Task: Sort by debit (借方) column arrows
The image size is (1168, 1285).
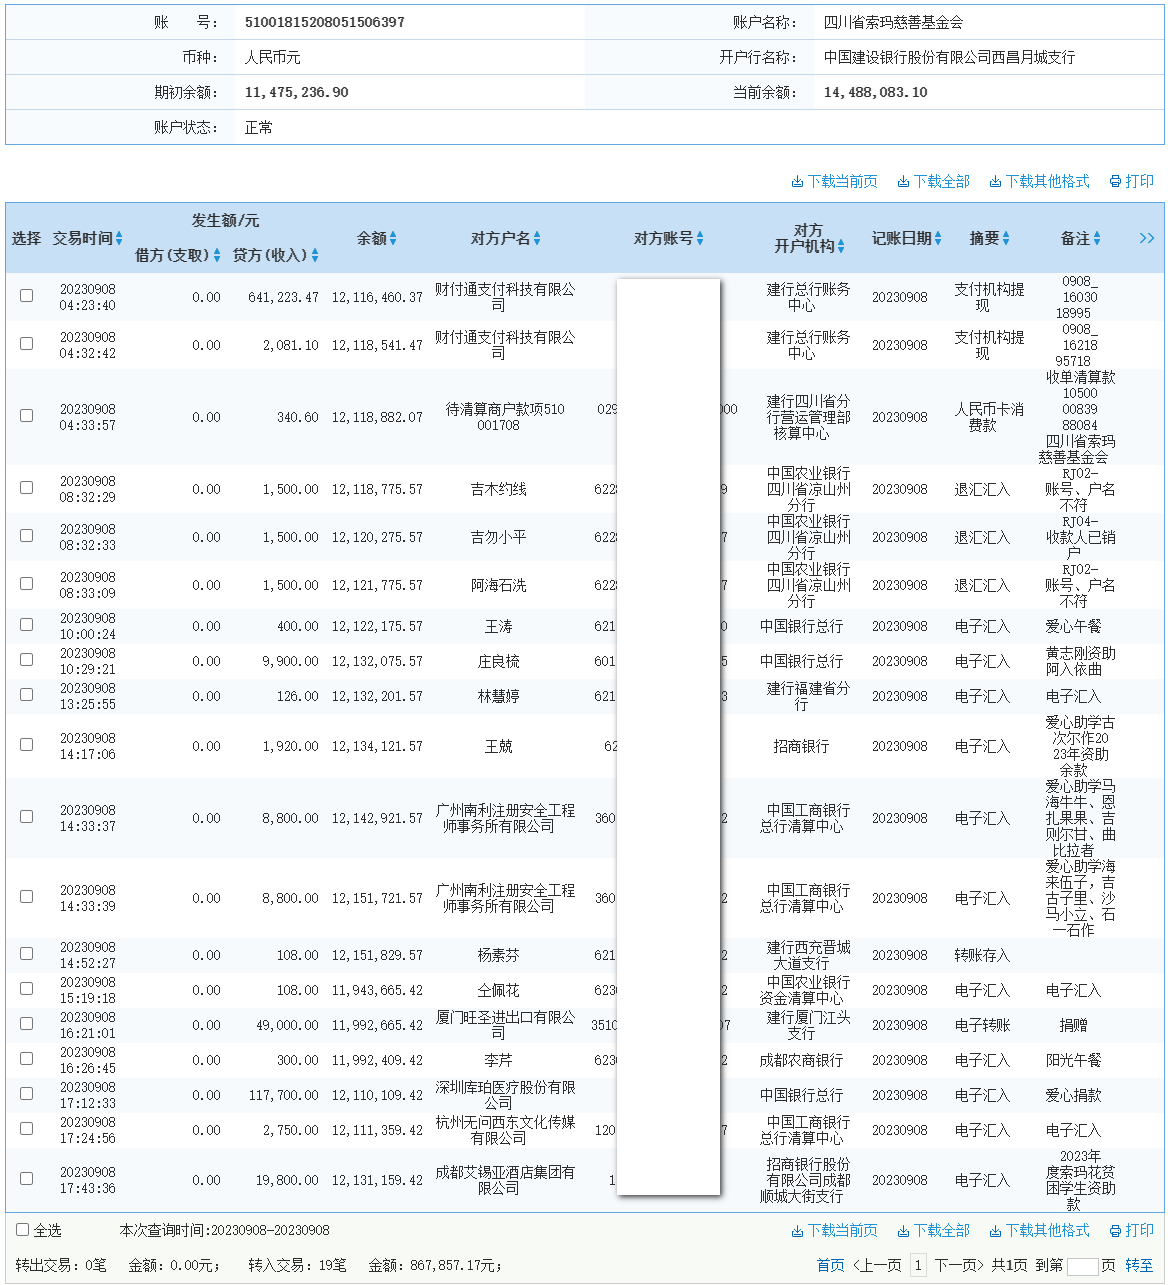Action: tap(217, 256)
